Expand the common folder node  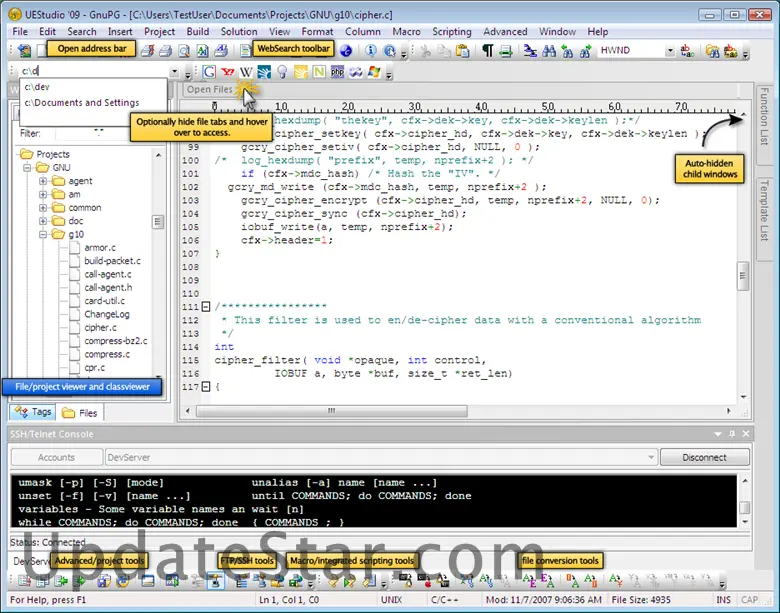pos(43,207)
